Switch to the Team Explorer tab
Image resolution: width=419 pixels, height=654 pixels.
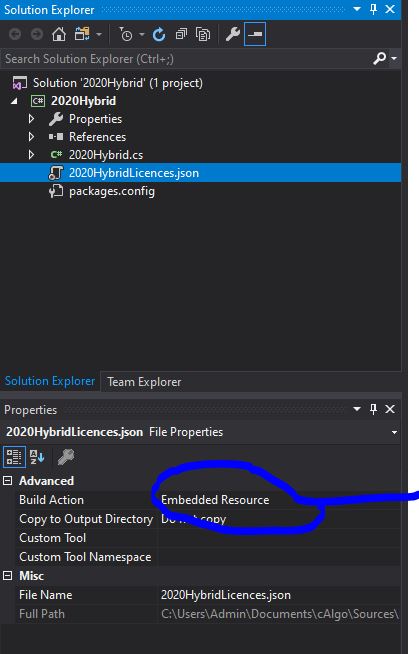point(144,382)
